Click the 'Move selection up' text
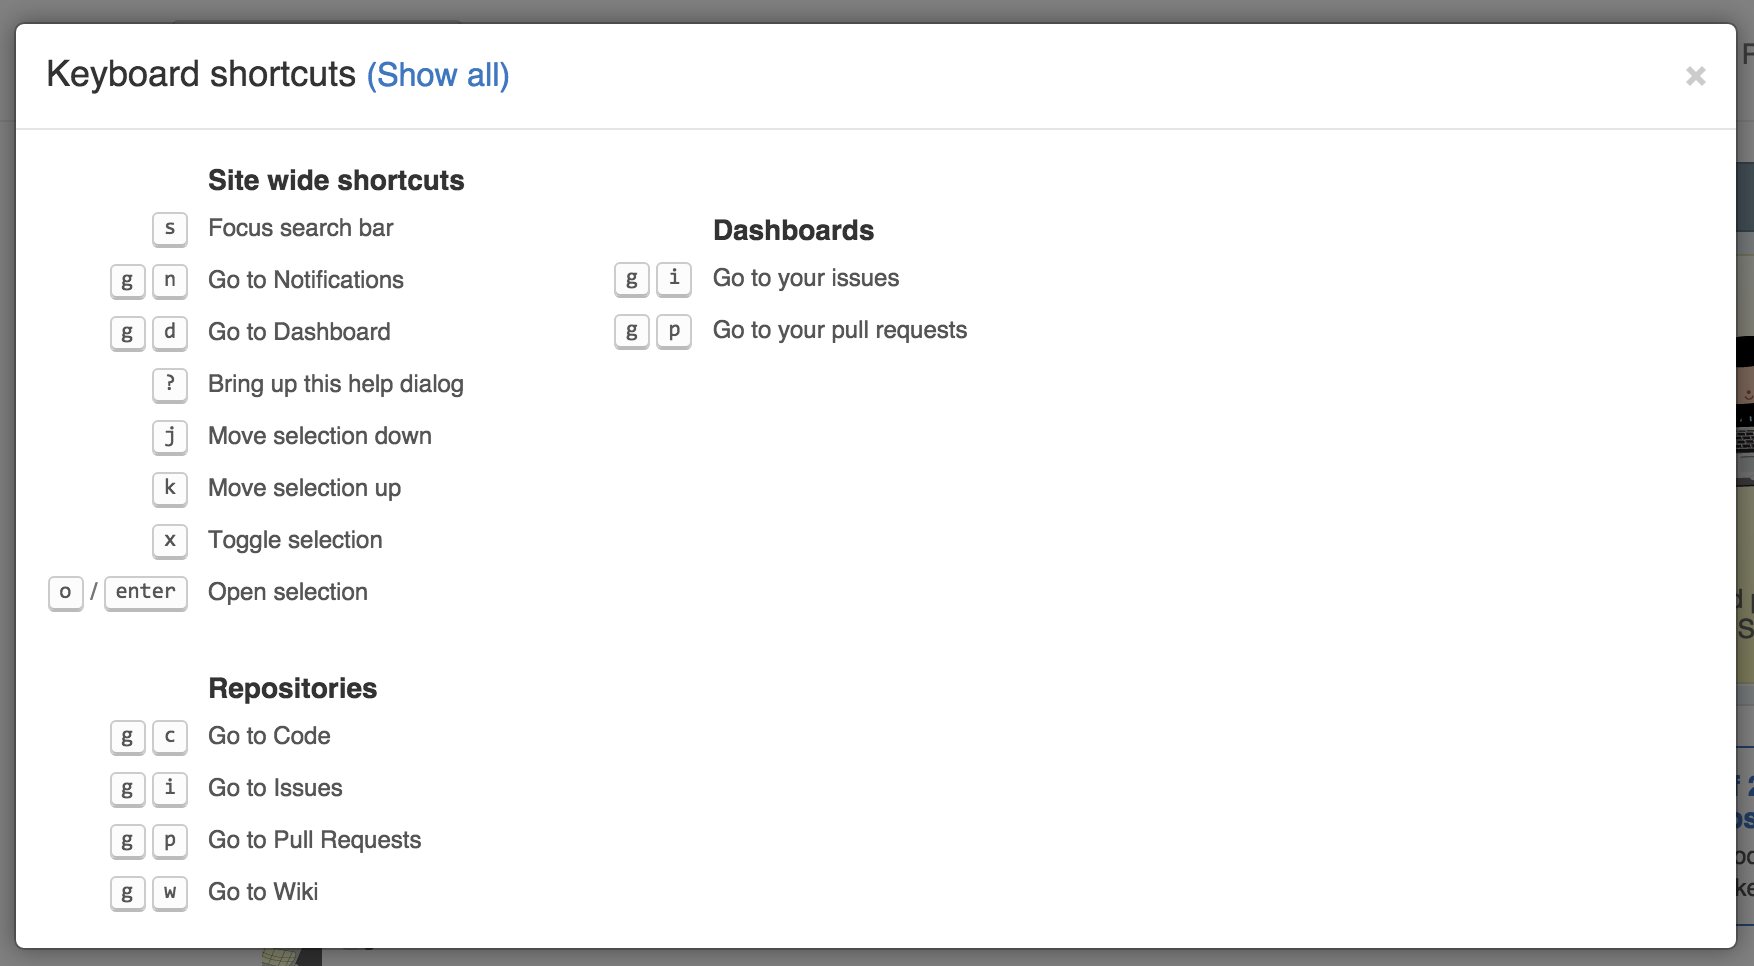 click(305, 488)
